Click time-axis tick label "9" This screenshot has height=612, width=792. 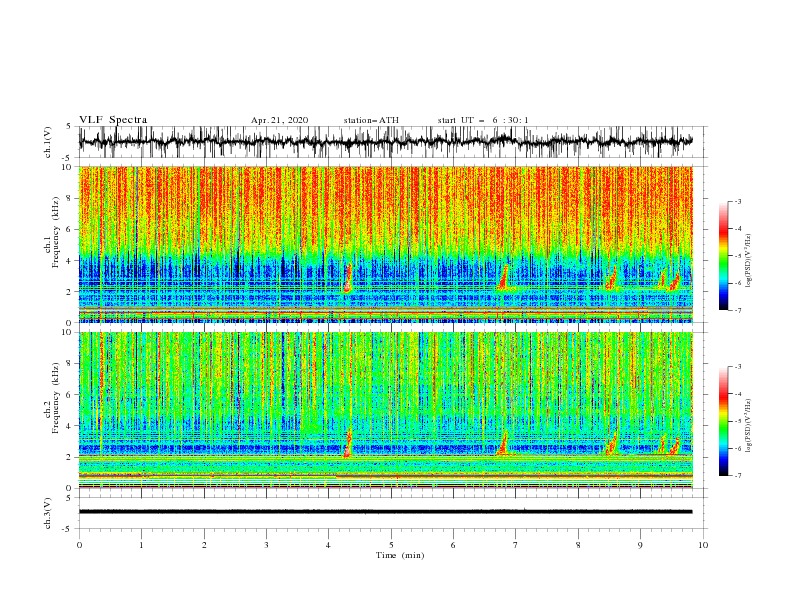tap(640, 545)
